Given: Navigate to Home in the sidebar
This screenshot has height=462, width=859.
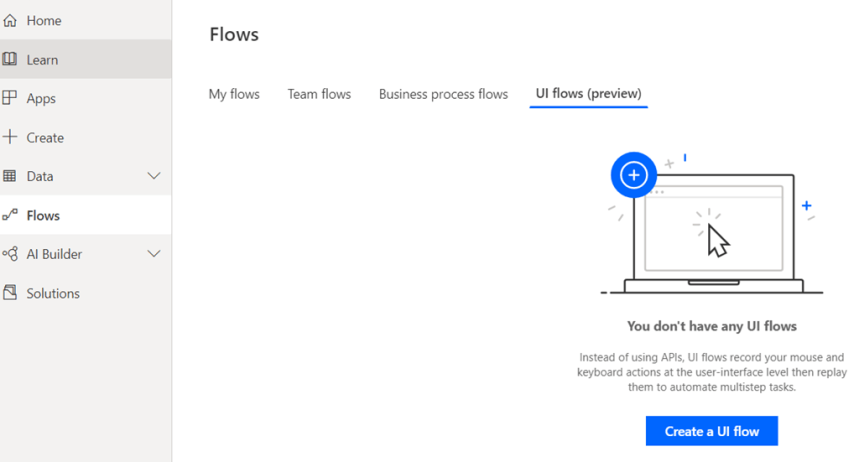Looking at the screenshot, I should click(44, 20).
